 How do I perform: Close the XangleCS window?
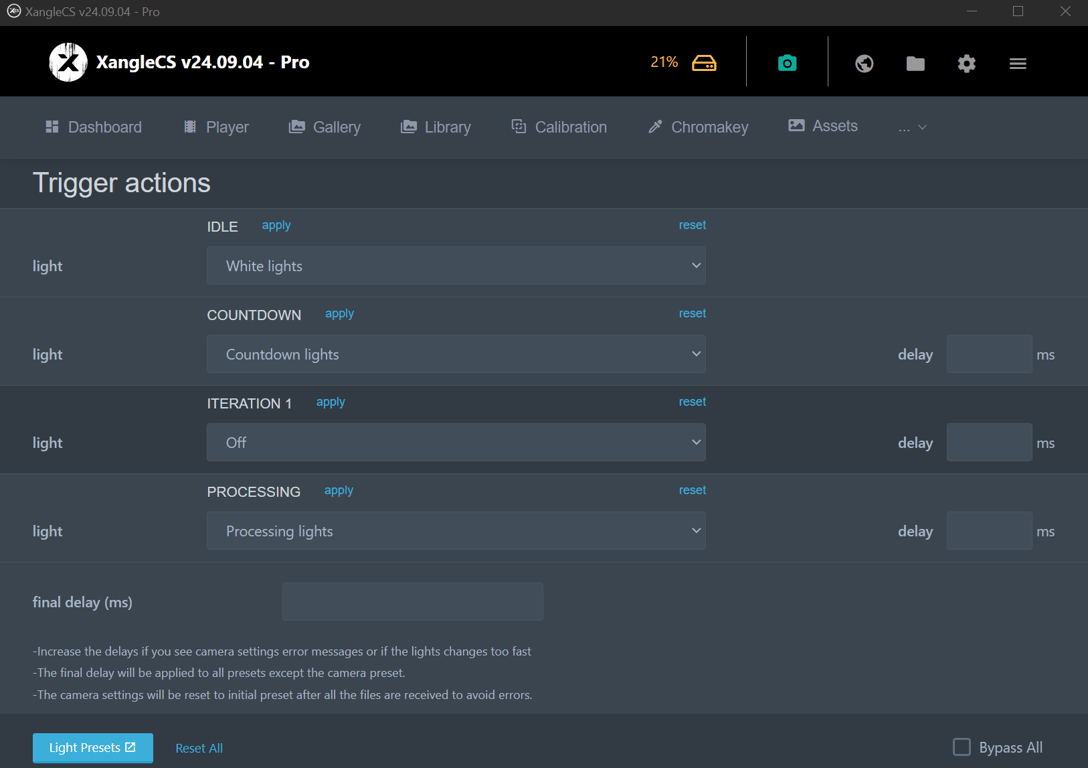tap(1065, 12)
